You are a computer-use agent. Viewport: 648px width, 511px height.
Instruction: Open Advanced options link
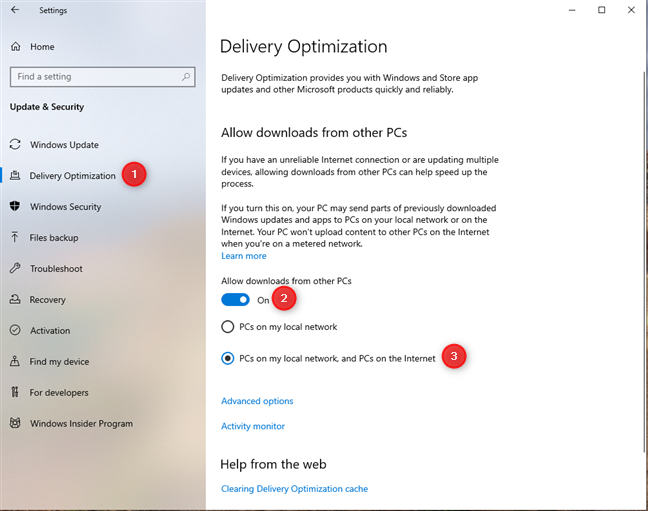[257, 401]
